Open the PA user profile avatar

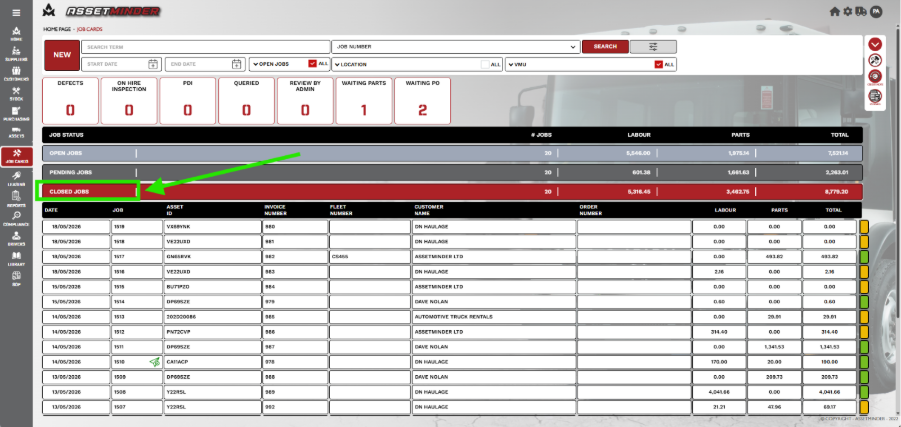pos(876,11)
